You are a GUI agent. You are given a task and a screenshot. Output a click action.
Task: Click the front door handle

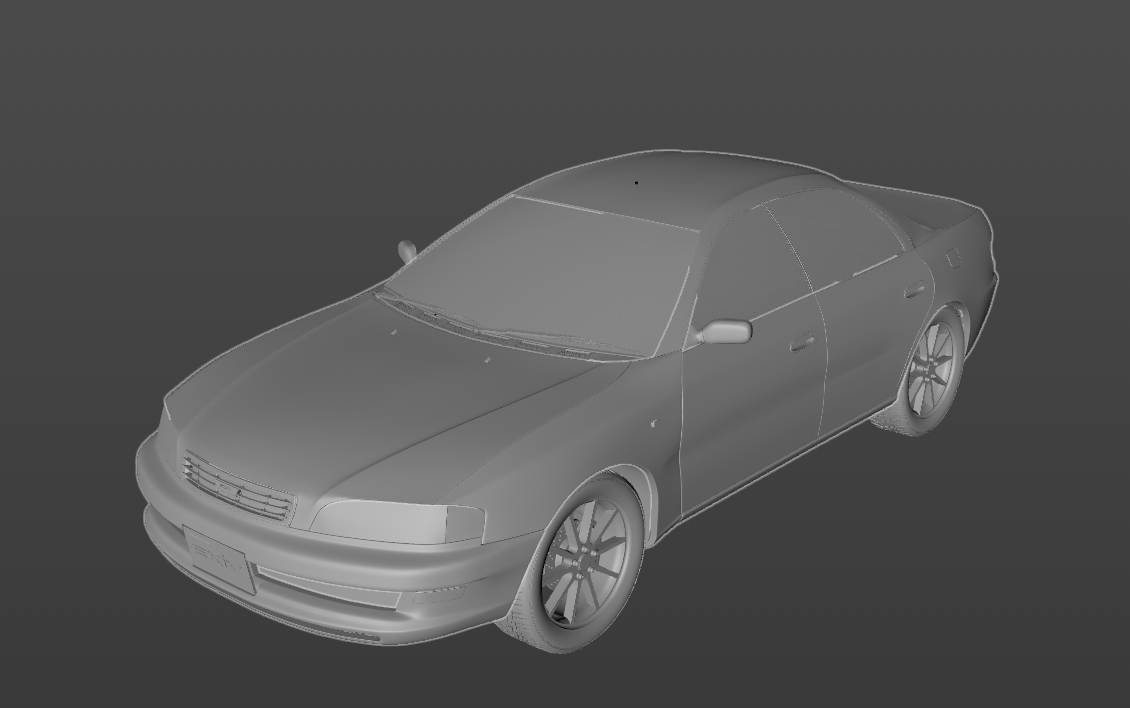(x=801, y=342)
